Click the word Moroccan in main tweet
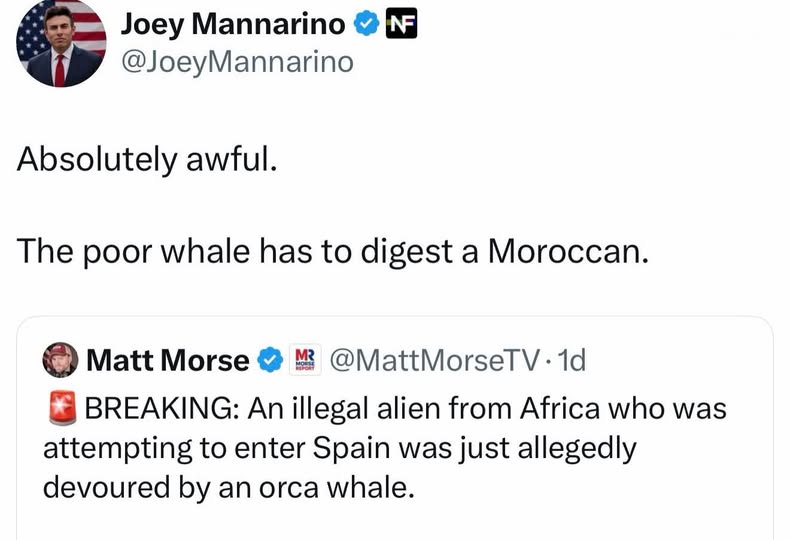The height and width of the screenshot is (540, 790). click(568, 251)
